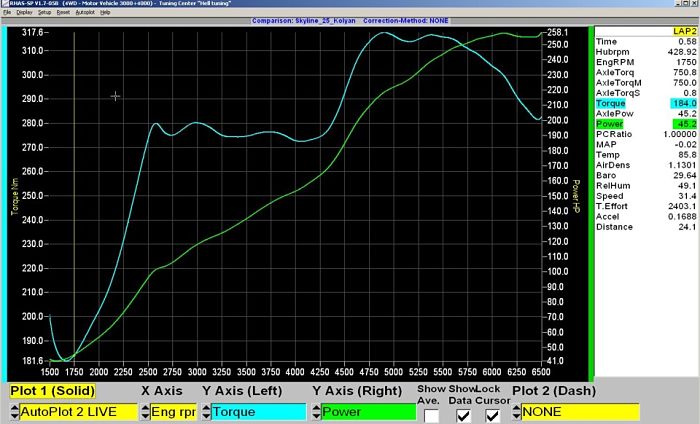Click the 258.1 maximum power axis value
The width and height of the screenshot is (700, 424).
(558, 33)
